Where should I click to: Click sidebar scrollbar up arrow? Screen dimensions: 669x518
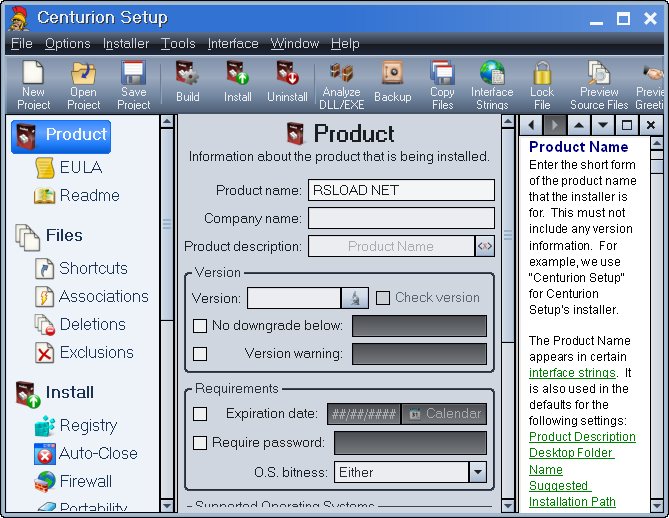tap(167, 122)
